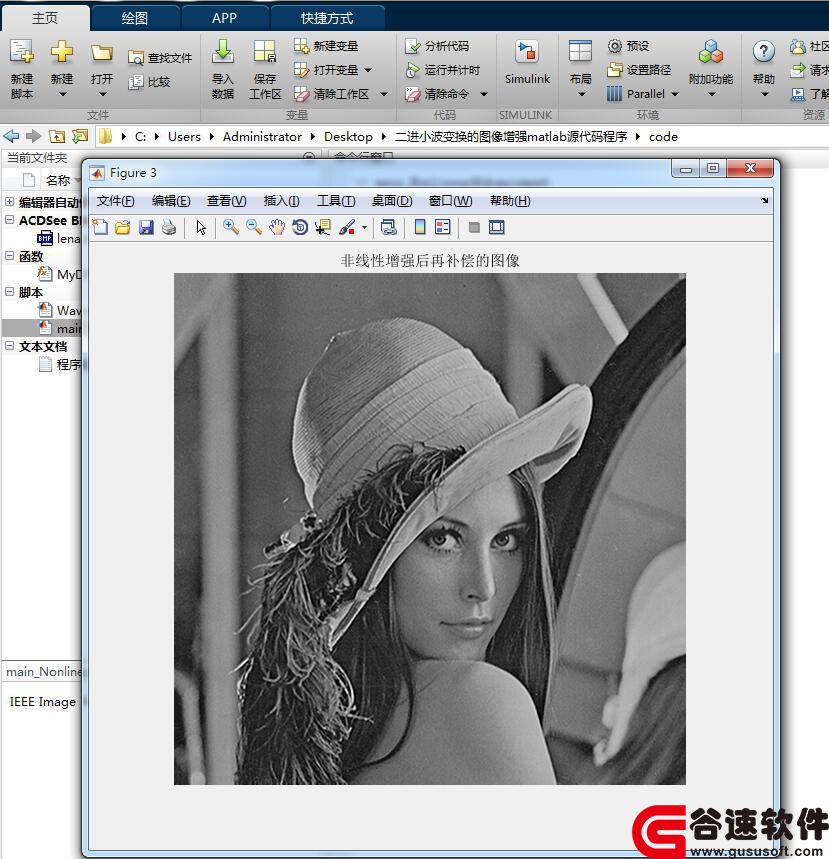Switch to the APP tab
Image resolution: width=829 pixels, height=859 pixels.
click(x=224, y=18)
